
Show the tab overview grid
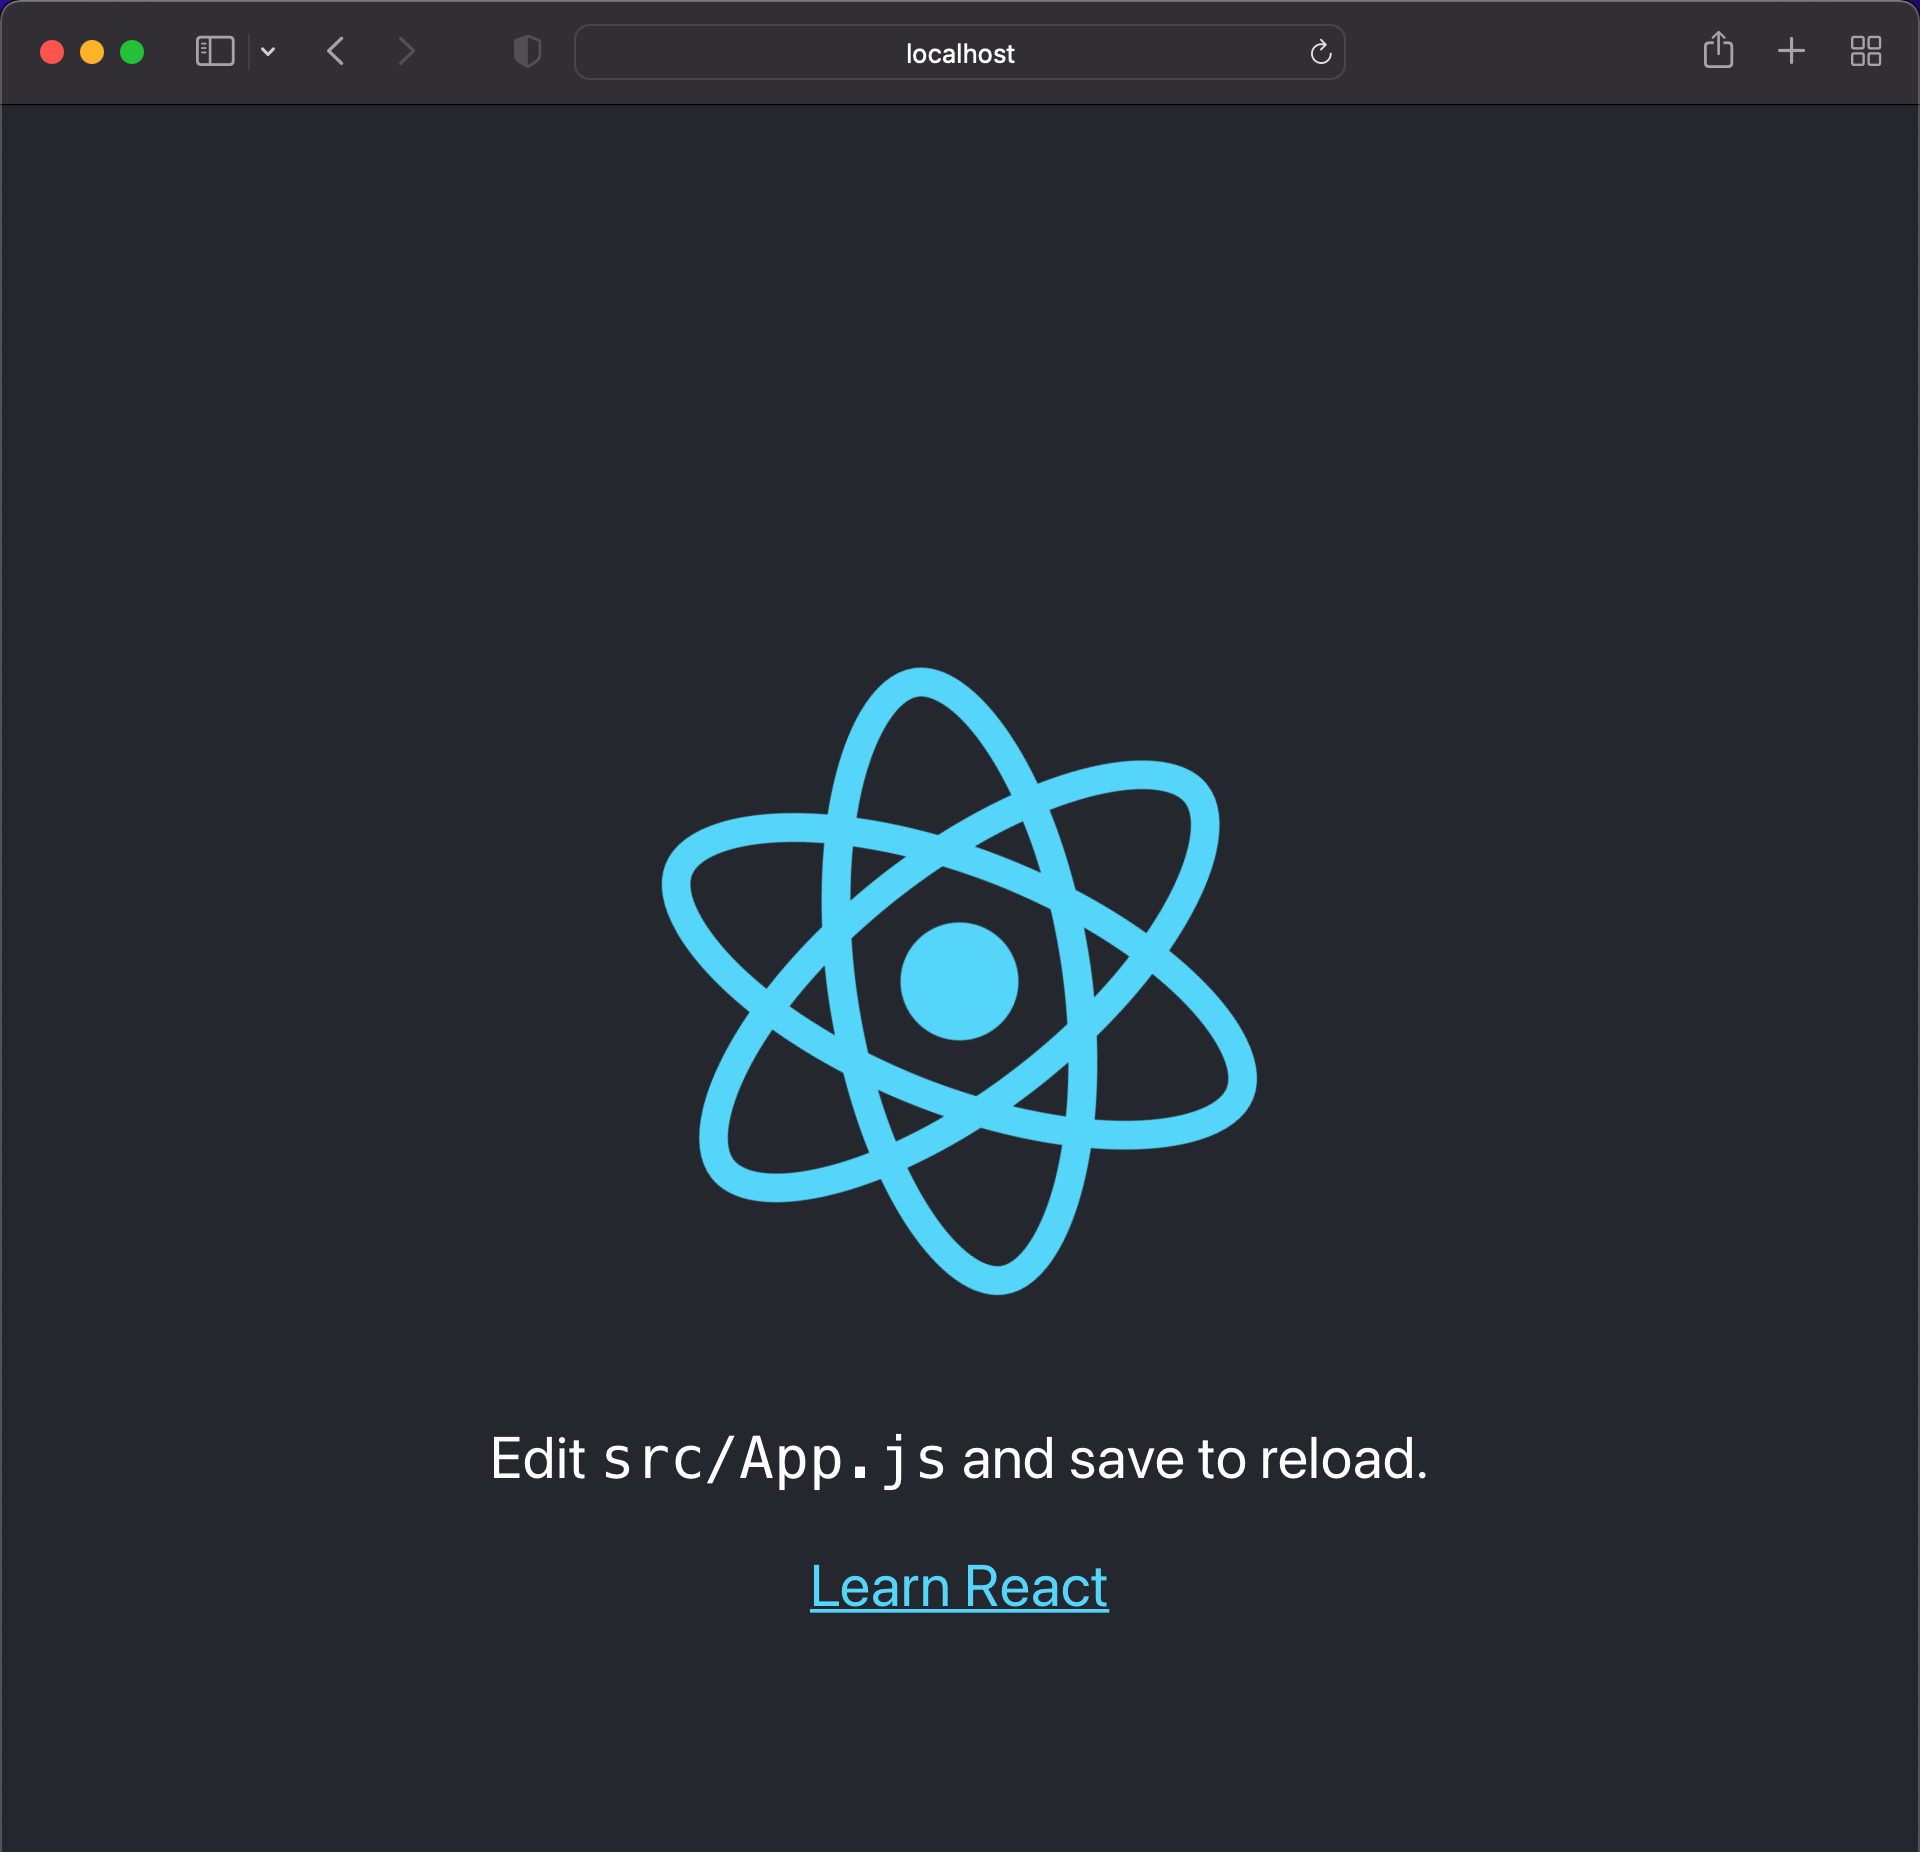click(1865, 51)
